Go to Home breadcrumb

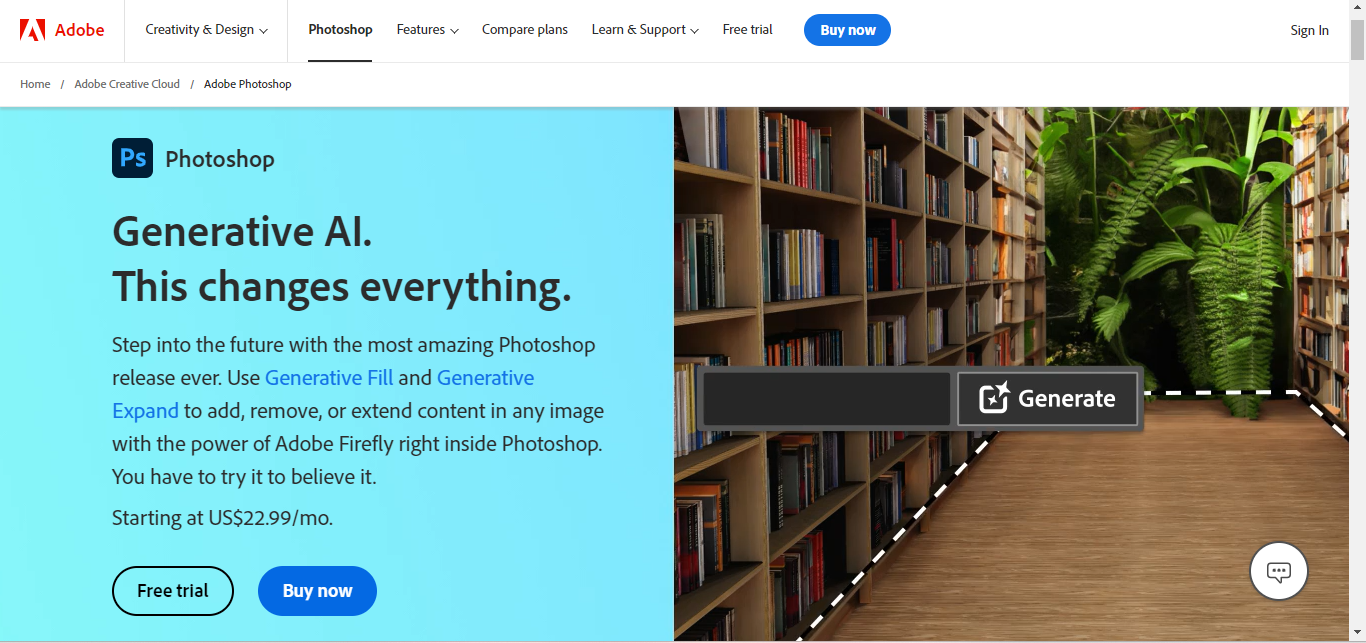[x=35, y=84]
